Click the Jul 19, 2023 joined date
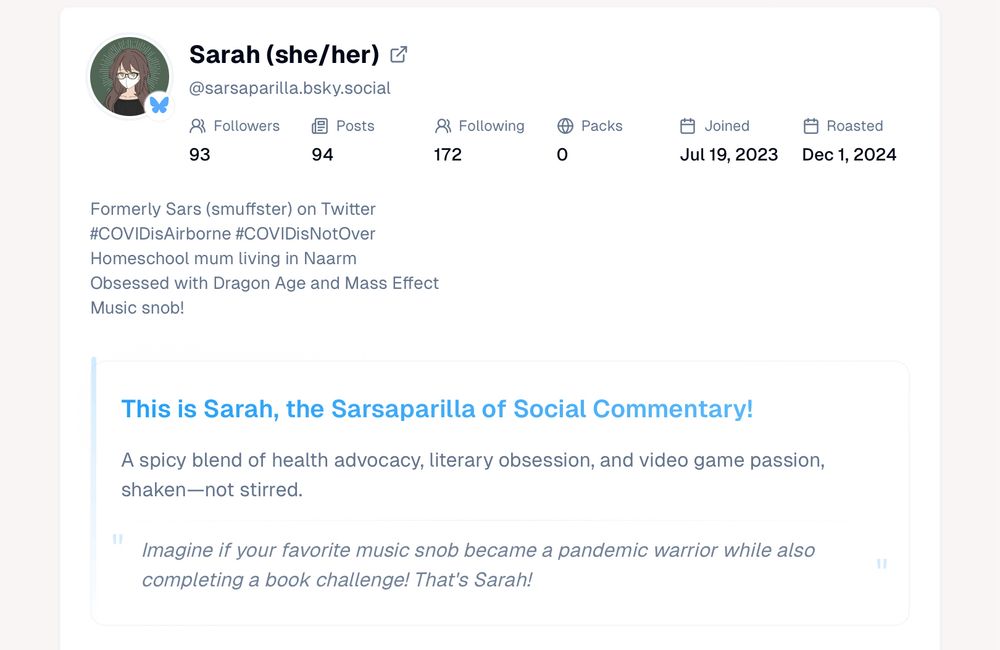 tap(729, 155)
